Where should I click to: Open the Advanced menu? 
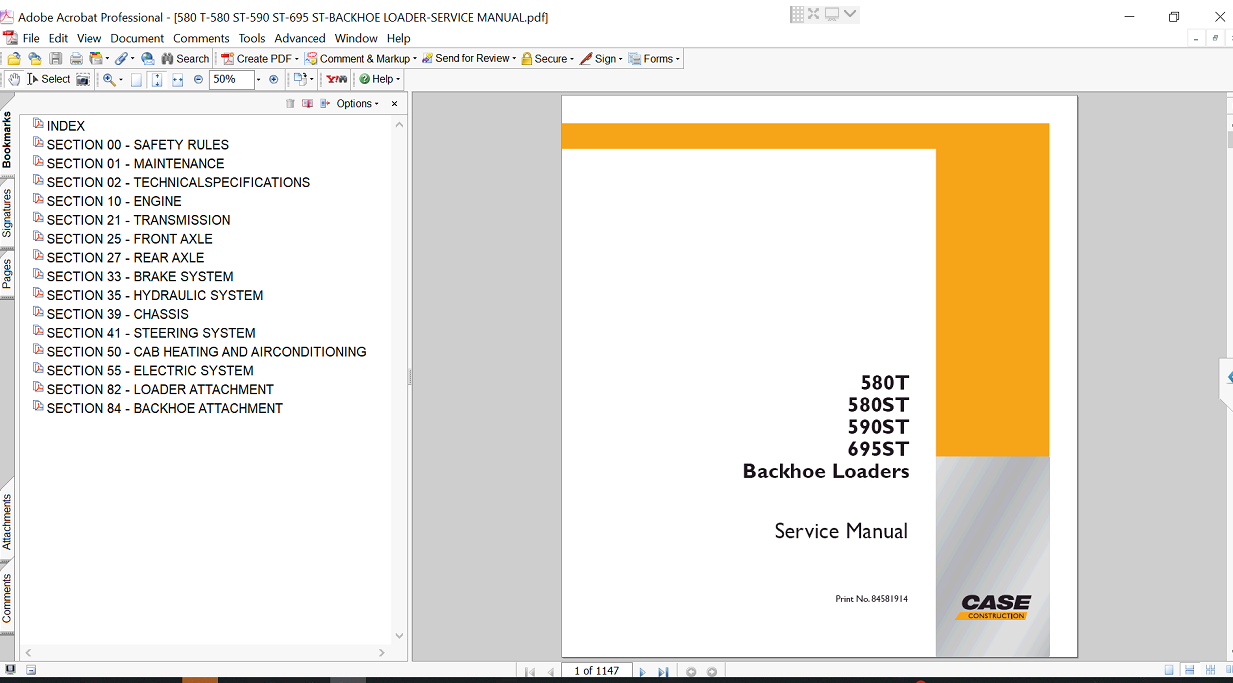(300, 38)
